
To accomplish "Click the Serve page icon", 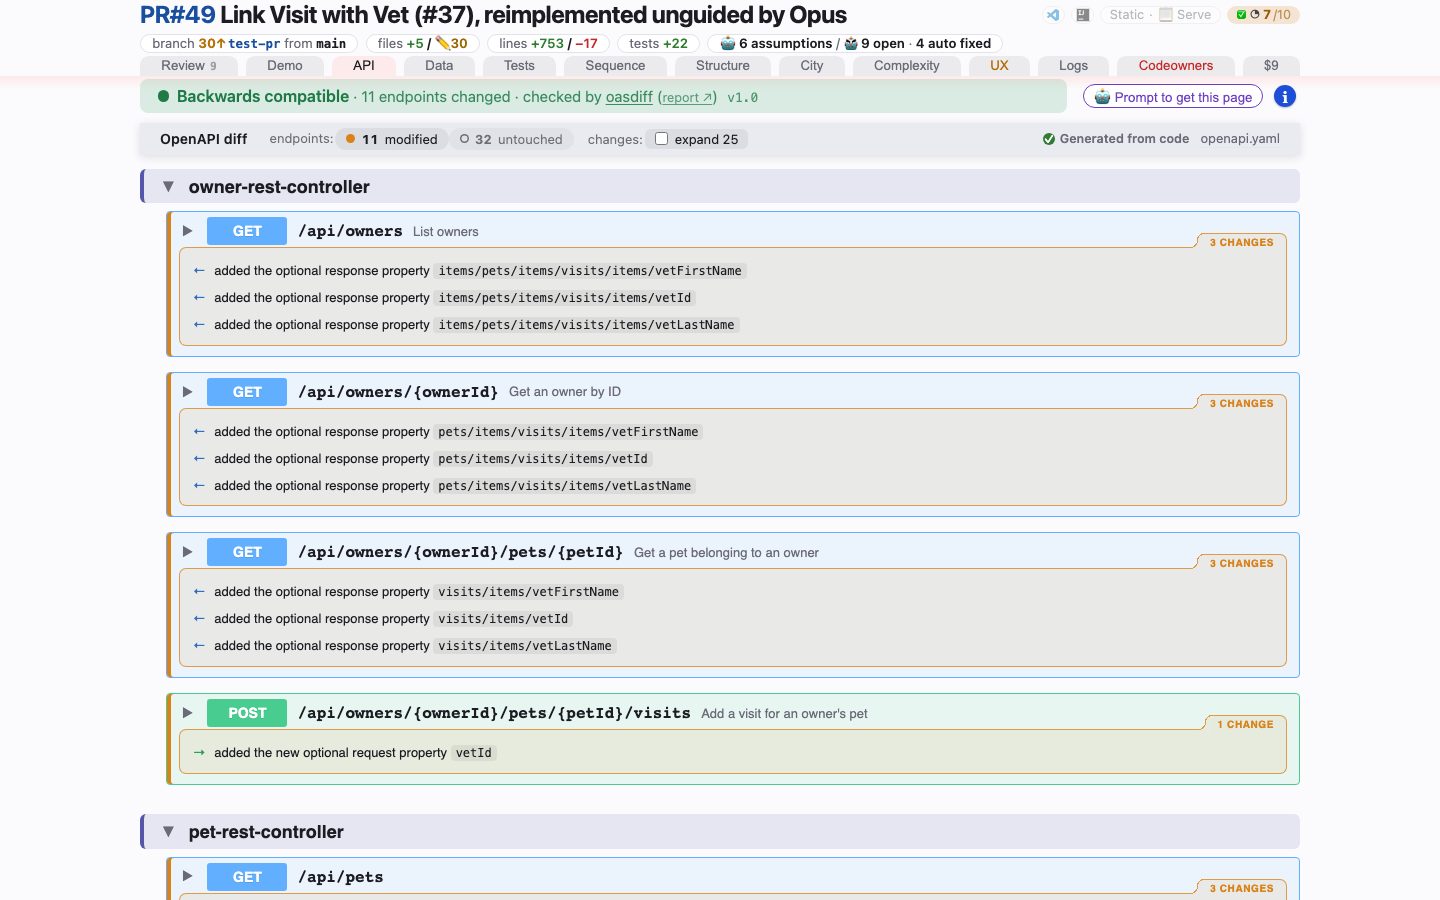I will (x=1166, y=15).
